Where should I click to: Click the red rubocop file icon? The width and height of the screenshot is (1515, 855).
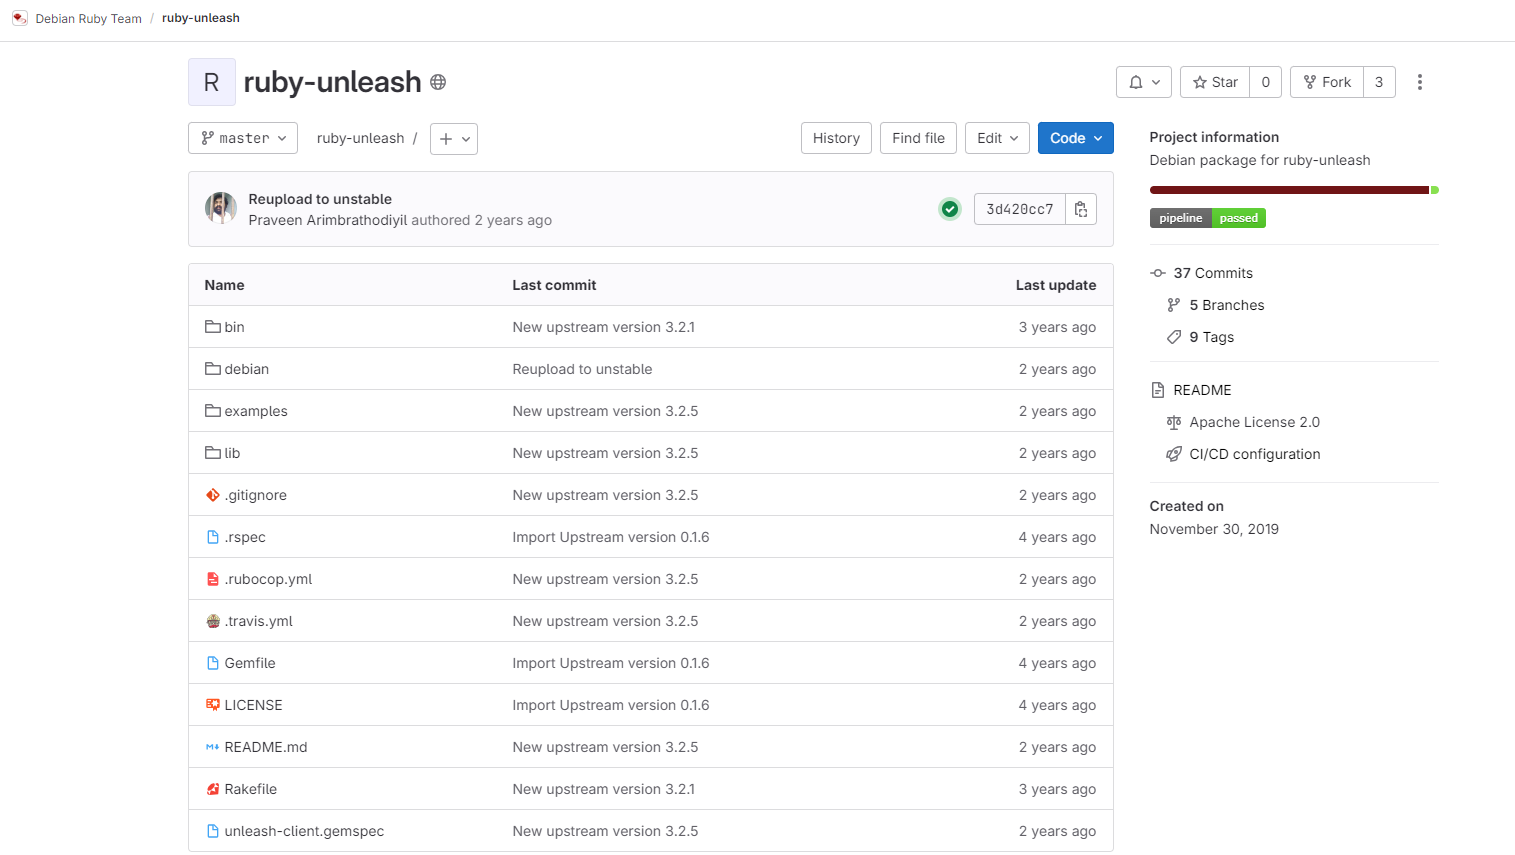213,579
